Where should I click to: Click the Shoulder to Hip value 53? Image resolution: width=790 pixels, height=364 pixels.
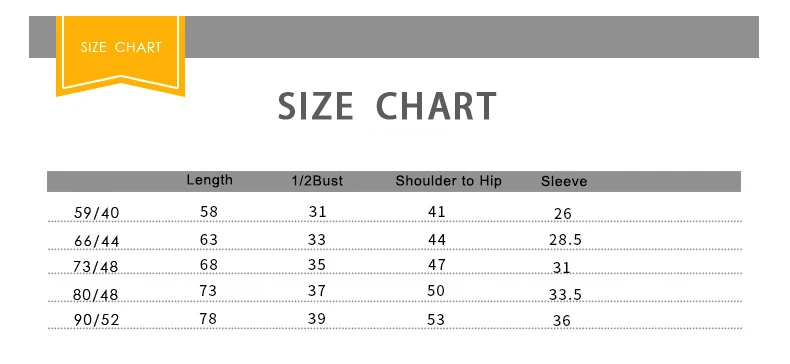436,320
